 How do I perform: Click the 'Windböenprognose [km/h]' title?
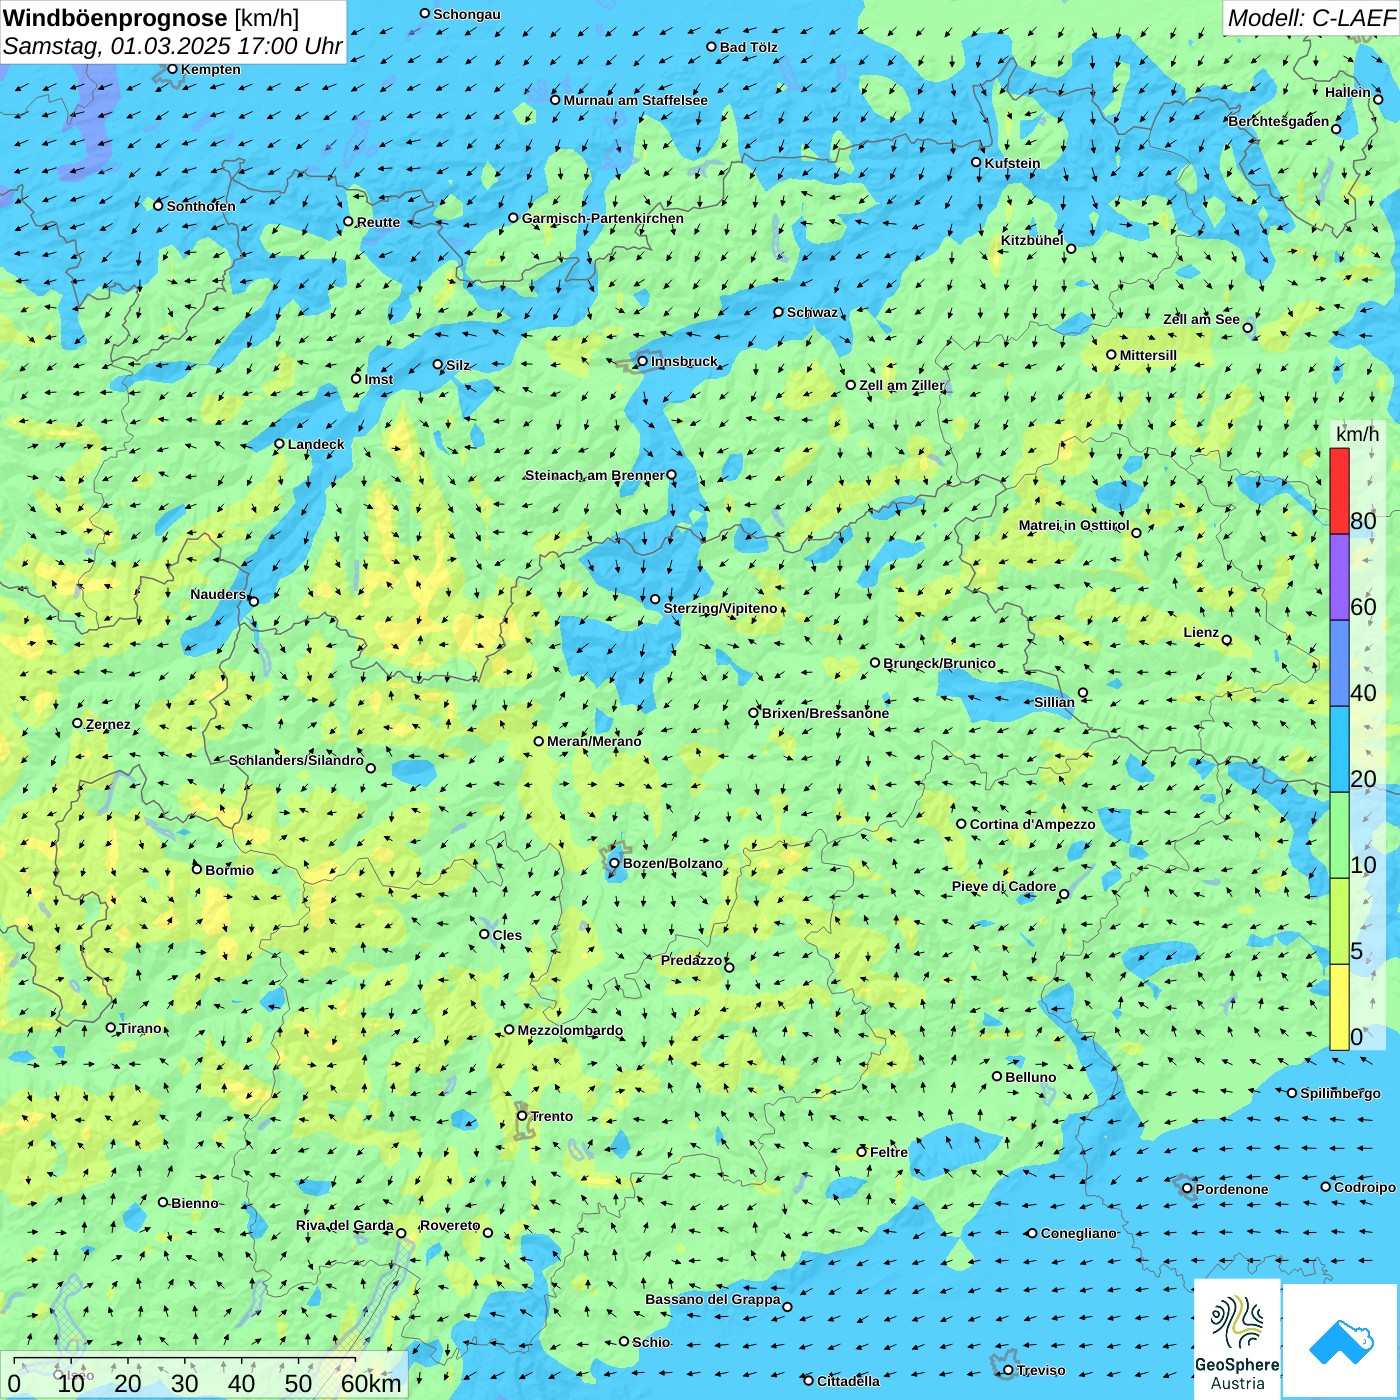pos(151,19)
